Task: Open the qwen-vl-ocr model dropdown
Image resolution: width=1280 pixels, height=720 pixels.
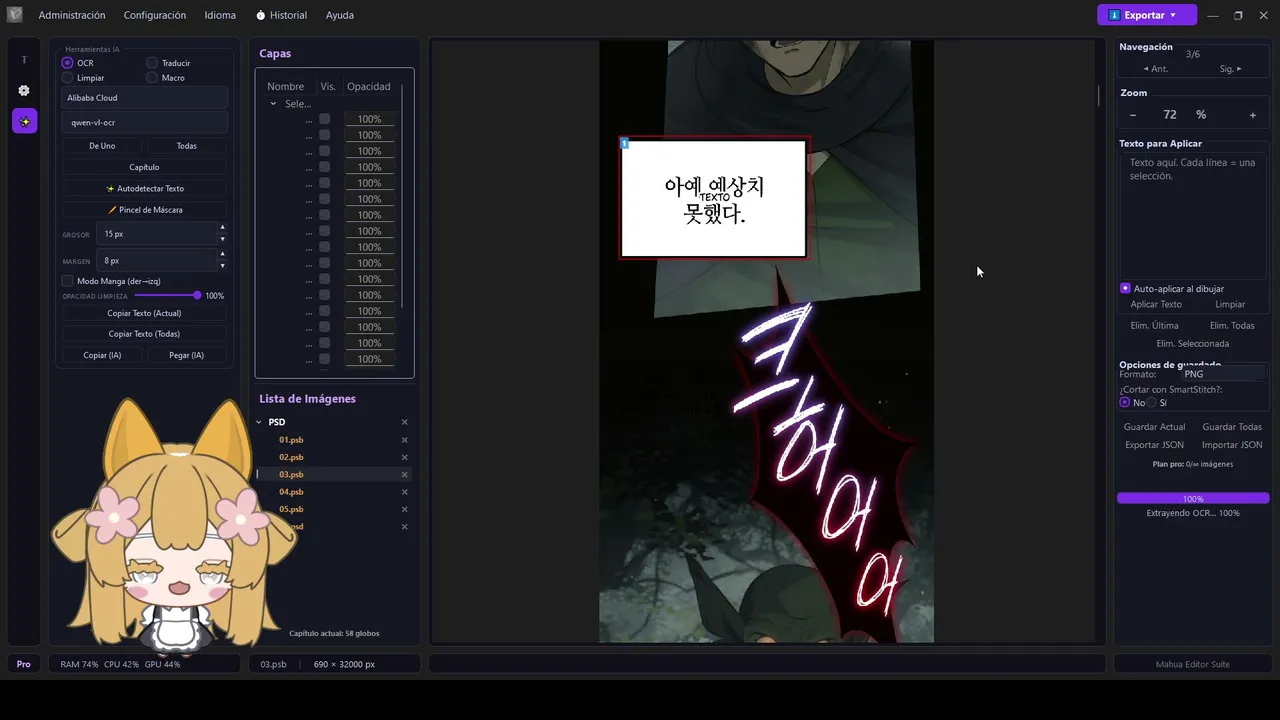Action: click(144, 122)
